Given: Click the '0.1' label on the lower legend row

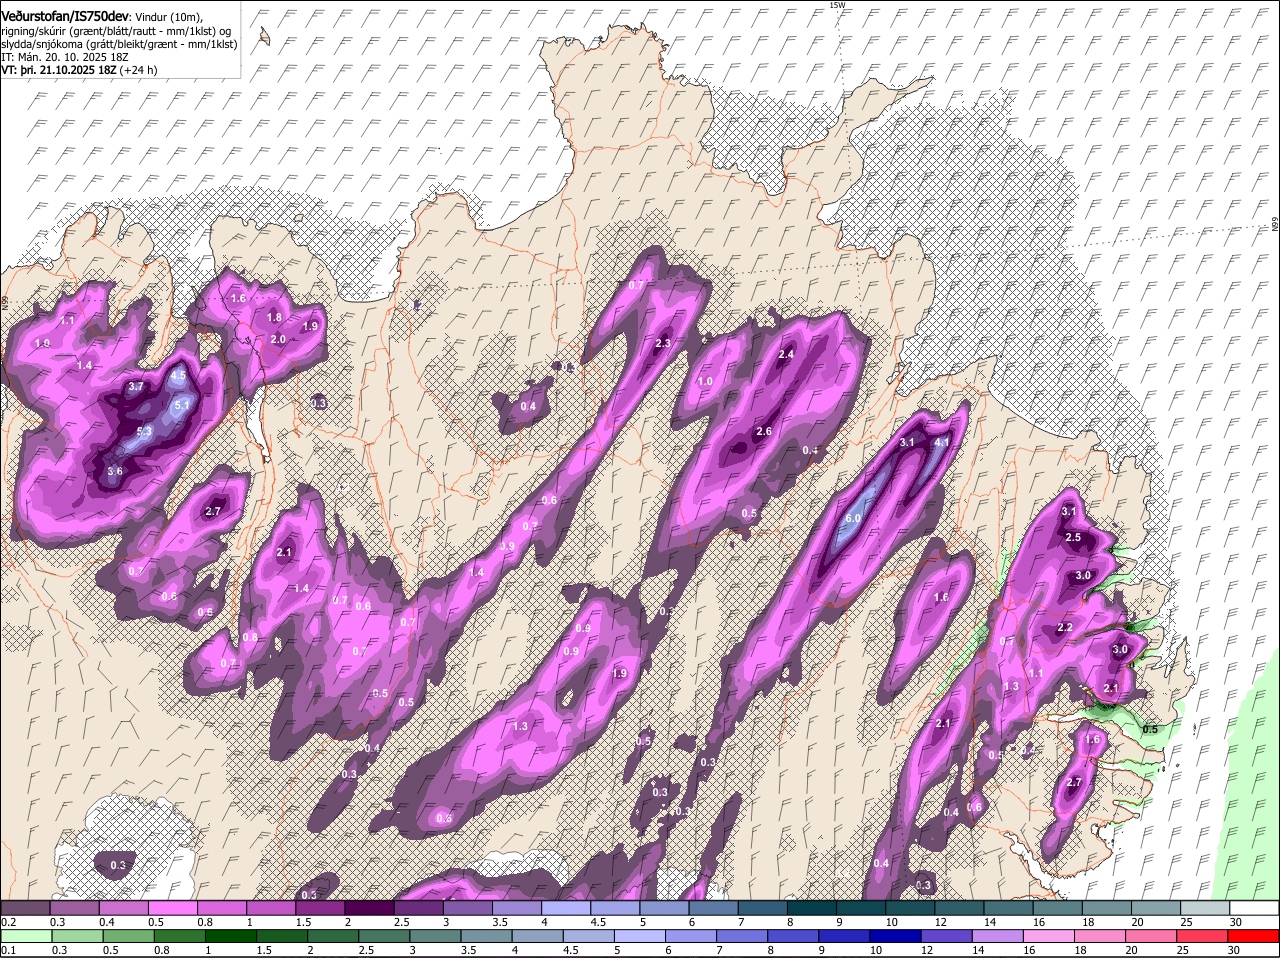Looking at the screenshot, I should [x=8, y=951].
